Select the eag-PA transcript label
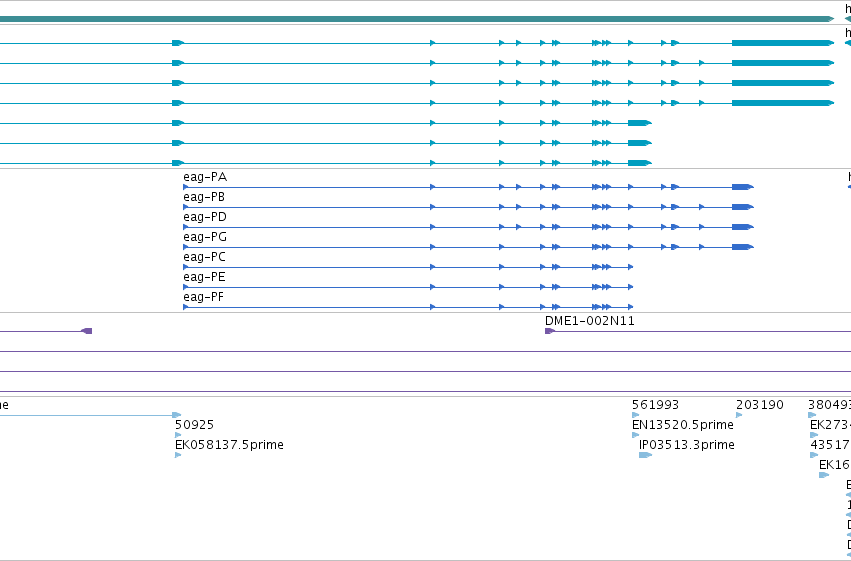Viewport: 851px width, 561px height. click(x=205, y=177)
